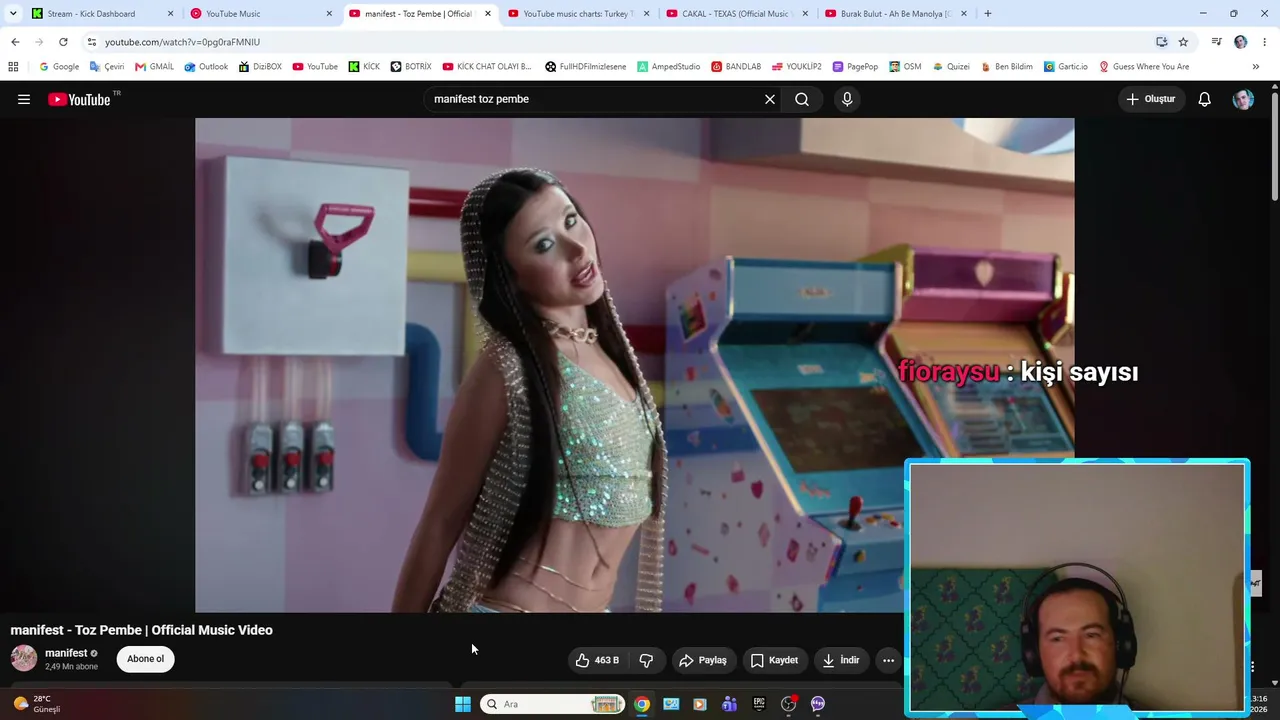Open Chrome media controls icon
Image resolution: width=1280 pixels, height=720 pixels.
pos(1216,42)
